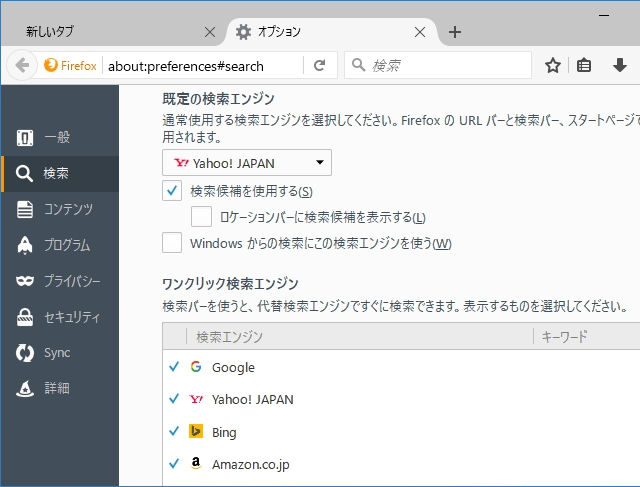640x487 pixels.
Task: Bookmark this page with the star icon
Action: pyautogui.click(x=553, y=65)
